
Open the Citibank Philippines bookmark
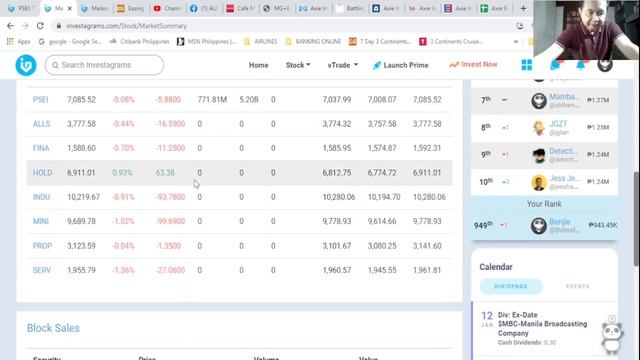[x=140, y=41]
